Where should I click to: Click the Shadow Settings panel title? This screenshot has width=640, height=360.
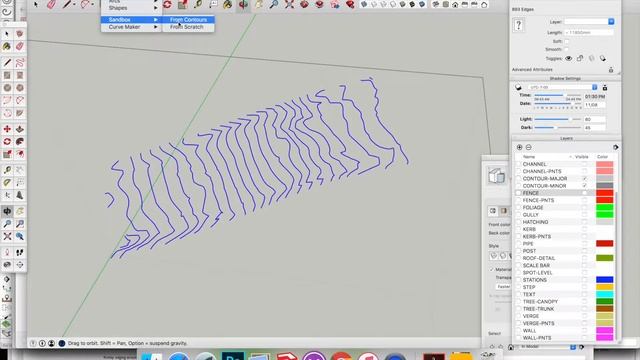tap(565, 78)
